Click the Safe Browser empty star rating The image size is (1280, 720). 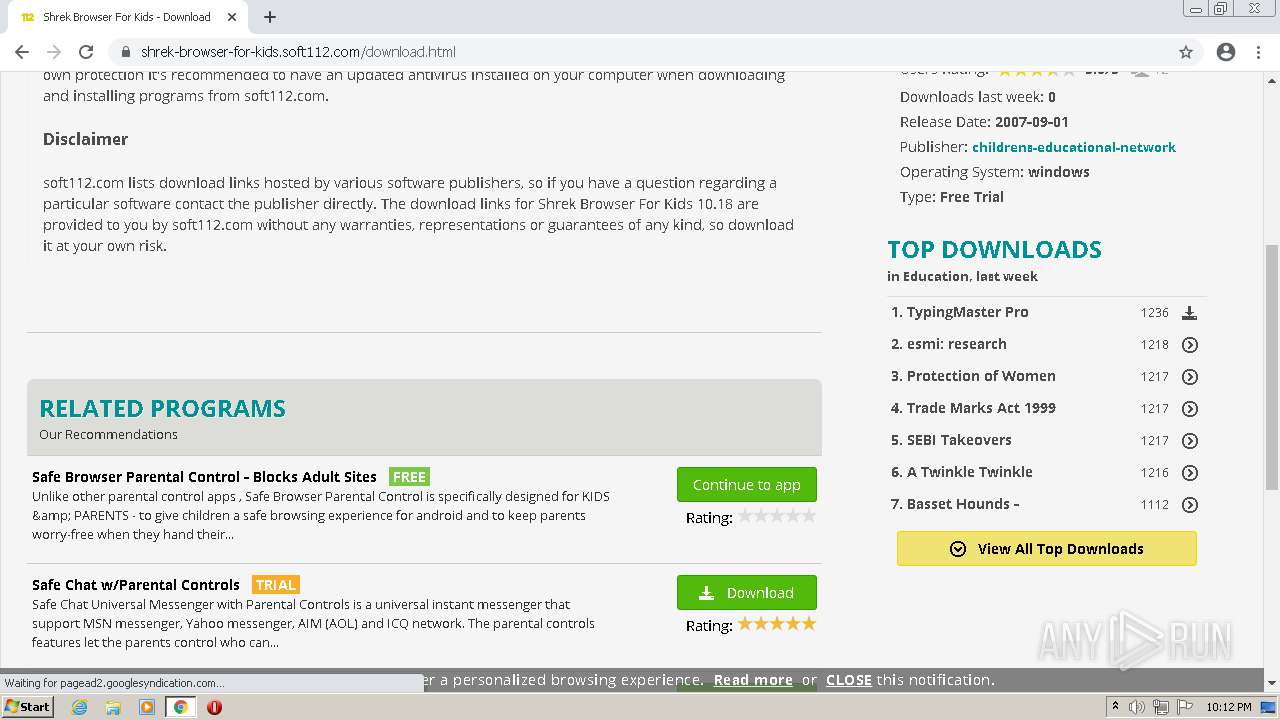coord(777,516)
